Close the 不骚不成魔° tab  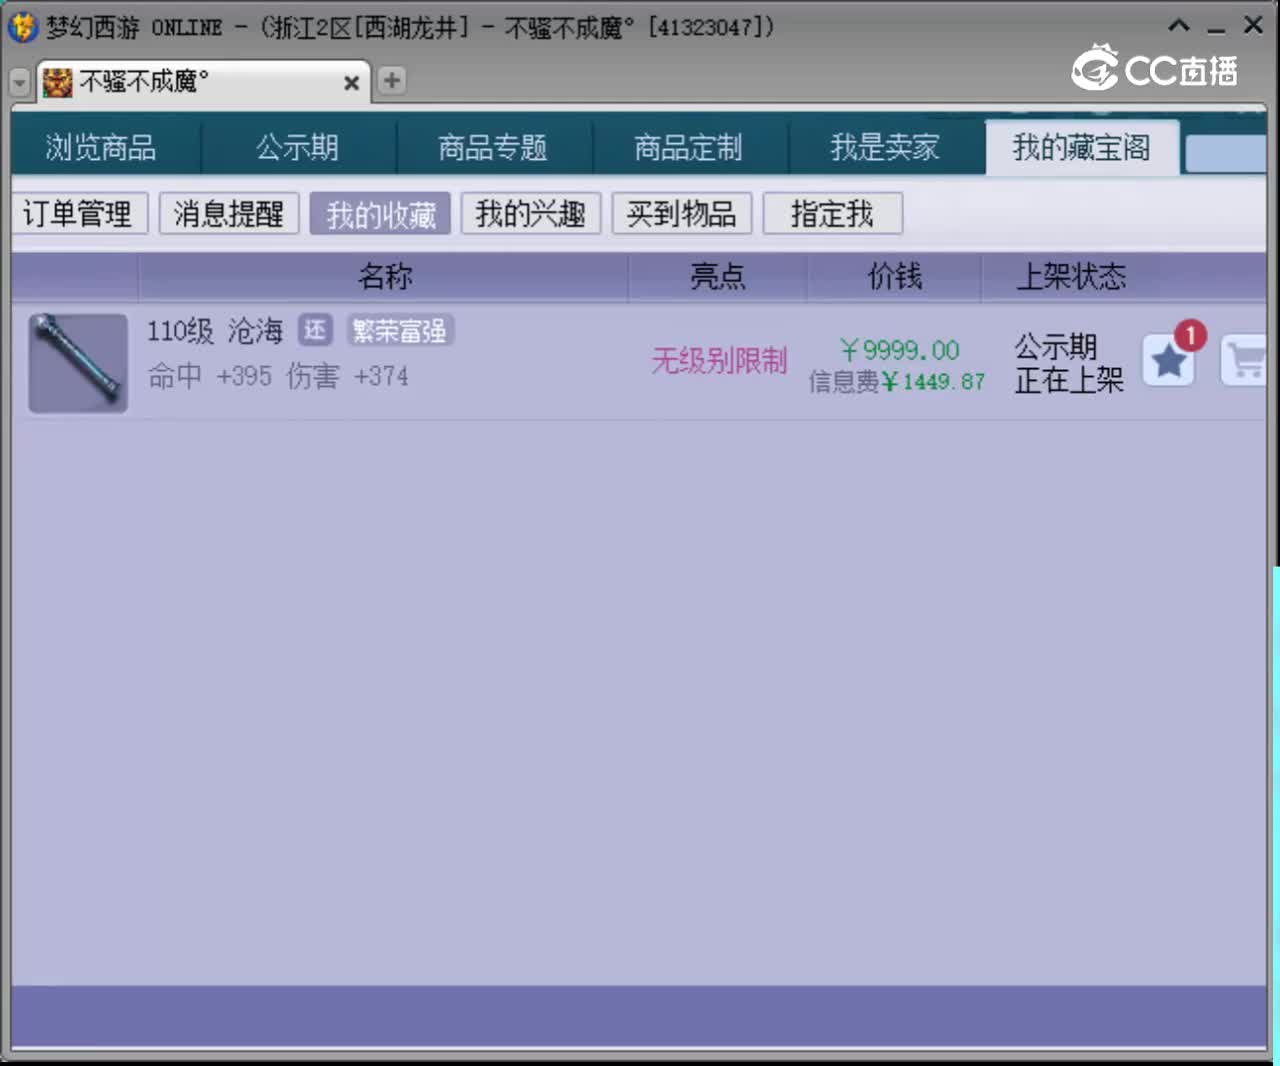[x=351, y=83]
